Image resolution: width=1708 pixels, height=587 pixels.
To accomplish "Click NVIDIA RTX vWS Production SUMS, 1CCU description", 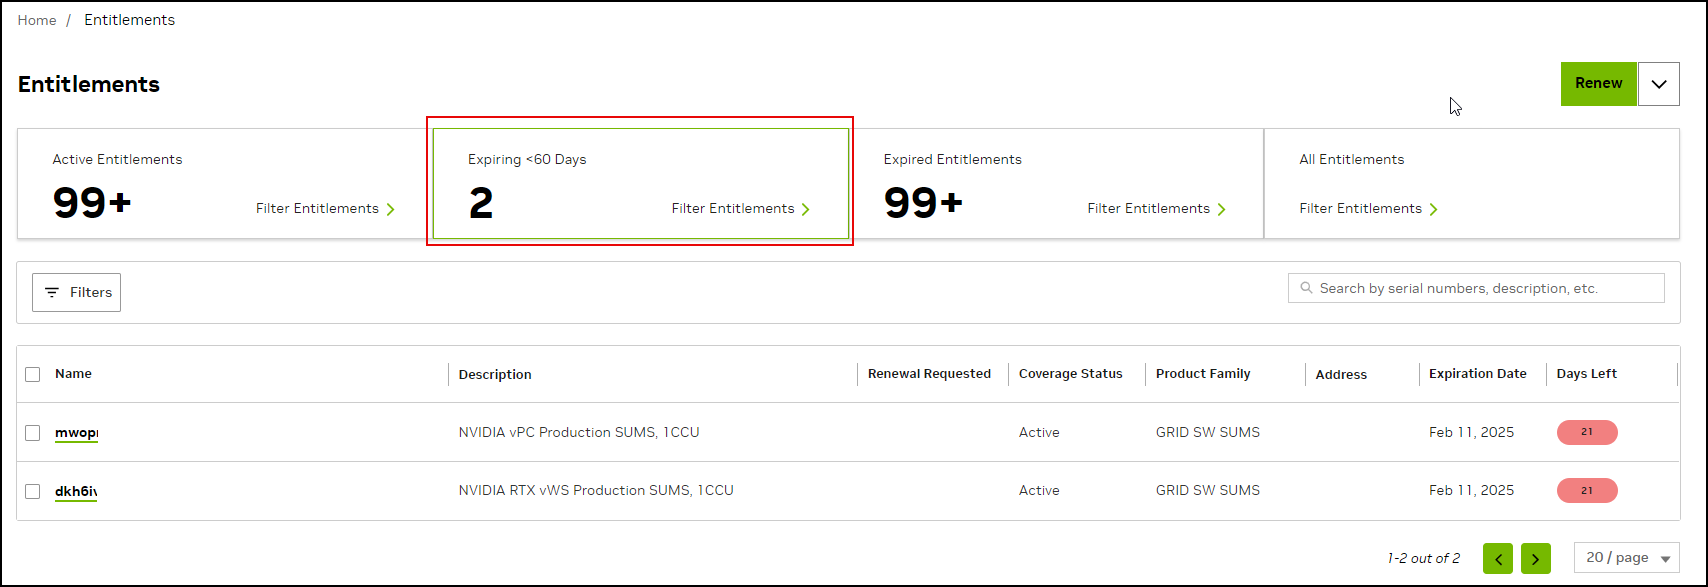I will click(x=596, y=490).
